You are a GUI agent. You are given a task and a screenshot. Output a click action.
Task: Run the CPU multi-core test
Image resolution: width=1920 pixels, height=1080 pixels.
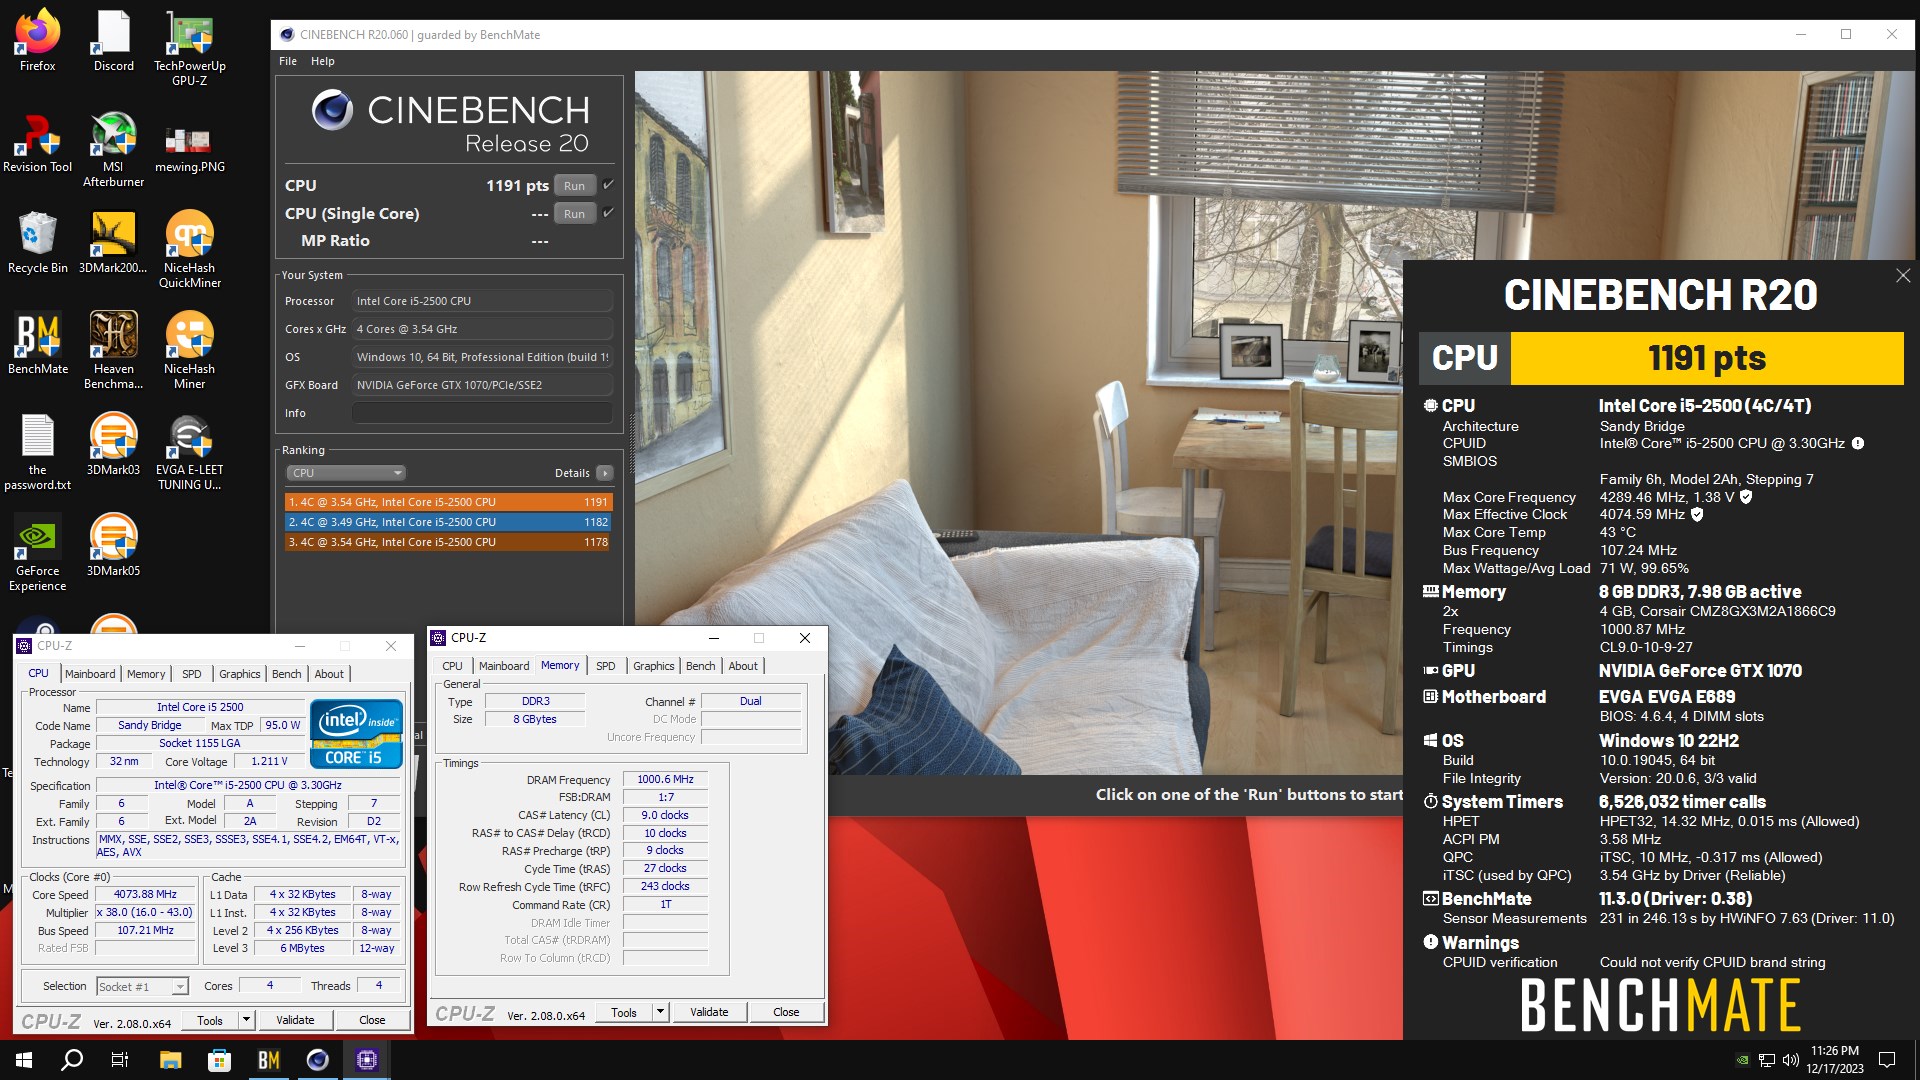click(575, 186)
